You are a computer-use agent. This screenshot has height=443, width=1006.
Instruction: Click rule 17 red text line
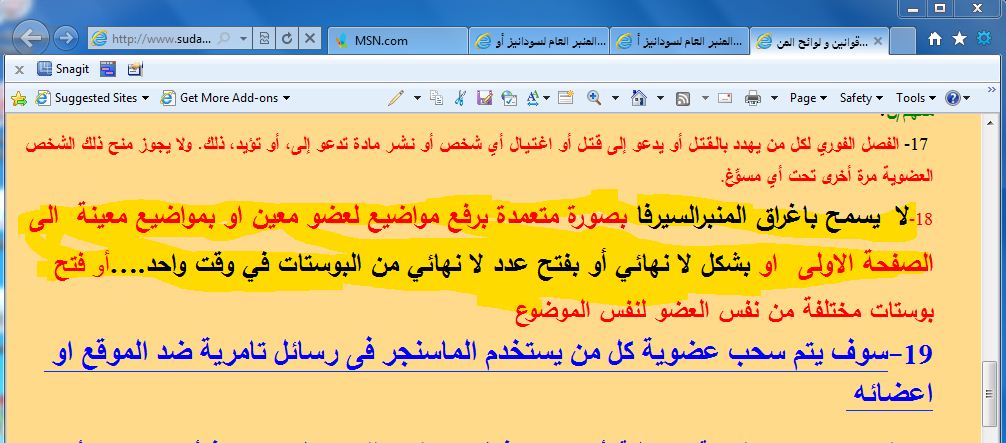point(475,145)
